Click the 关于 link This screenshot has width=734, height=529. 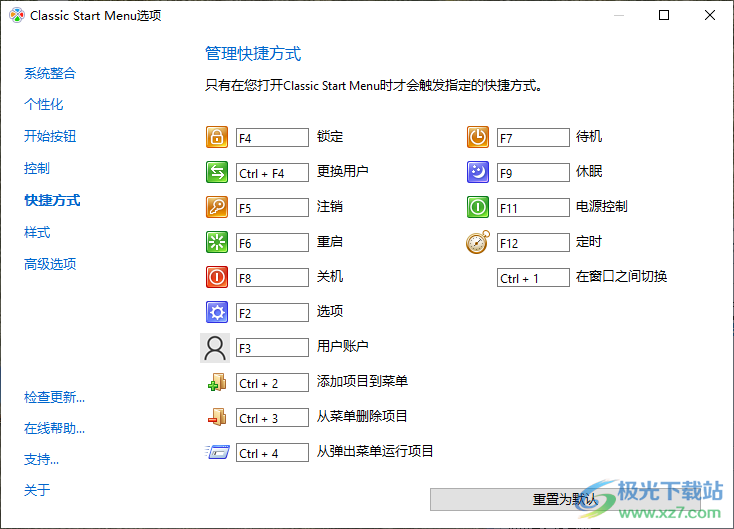click(37, 490)
